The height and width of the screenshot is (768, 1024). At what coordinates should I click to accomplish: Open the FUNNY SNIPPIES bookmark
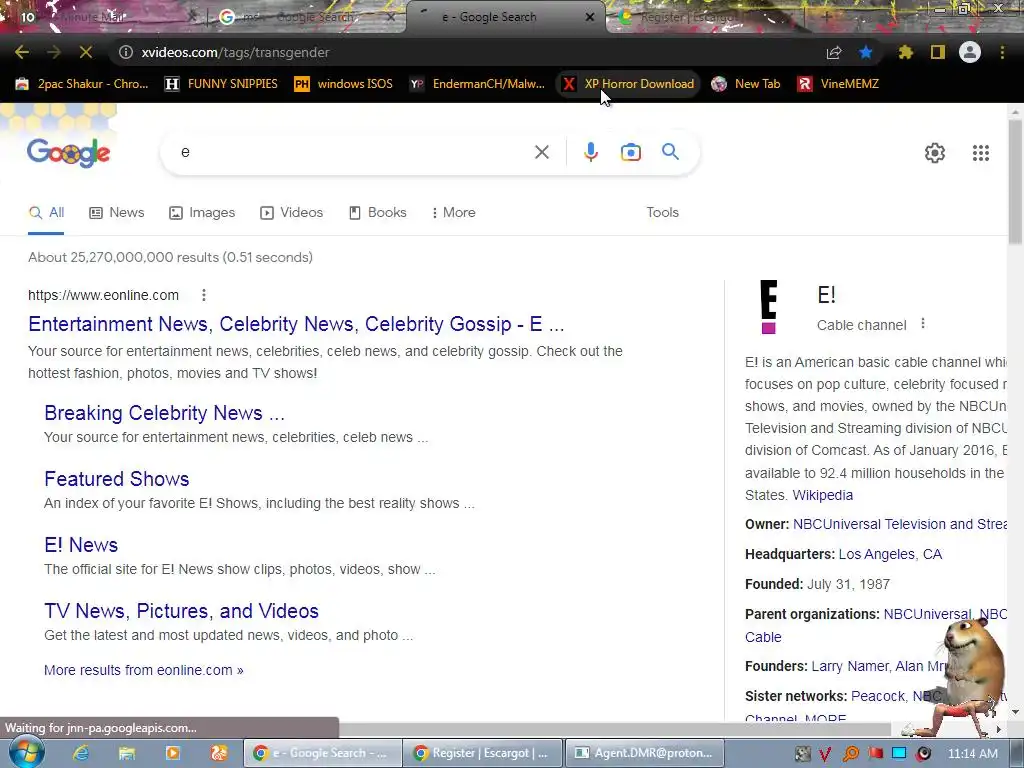click(x=221, y=84)
